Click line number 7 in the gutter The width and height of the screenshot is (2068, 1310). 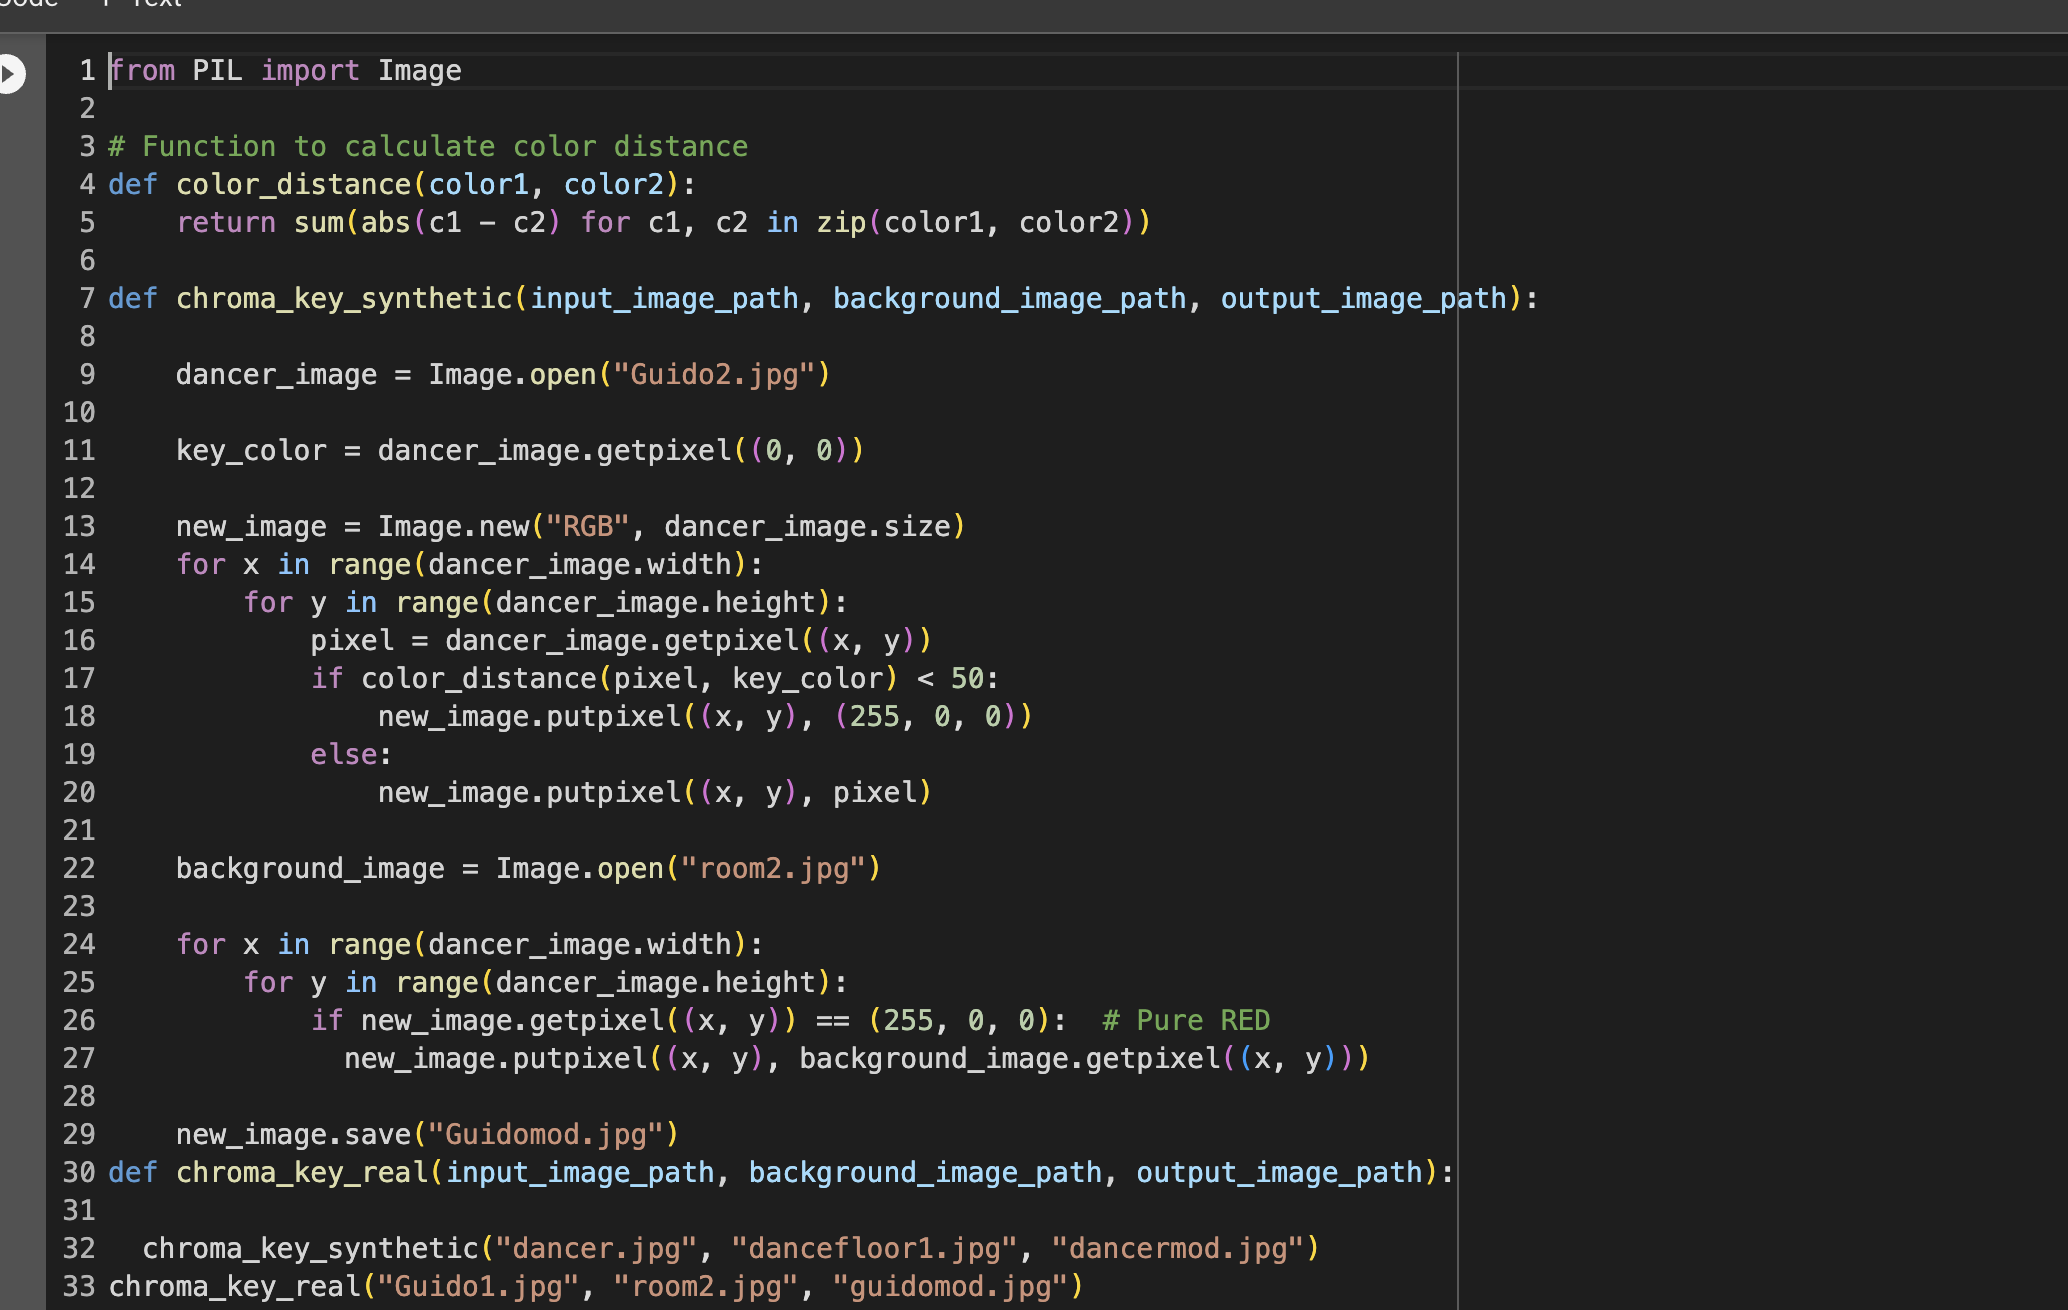pyautogui.click(x=87, y=298)
